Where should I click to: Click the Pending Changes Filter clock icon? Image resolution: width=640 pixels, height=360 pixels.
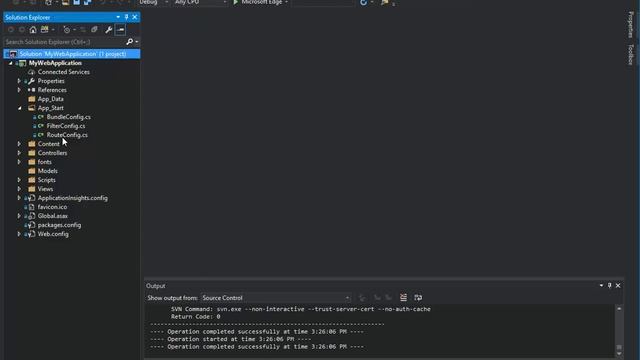[67, 30]
